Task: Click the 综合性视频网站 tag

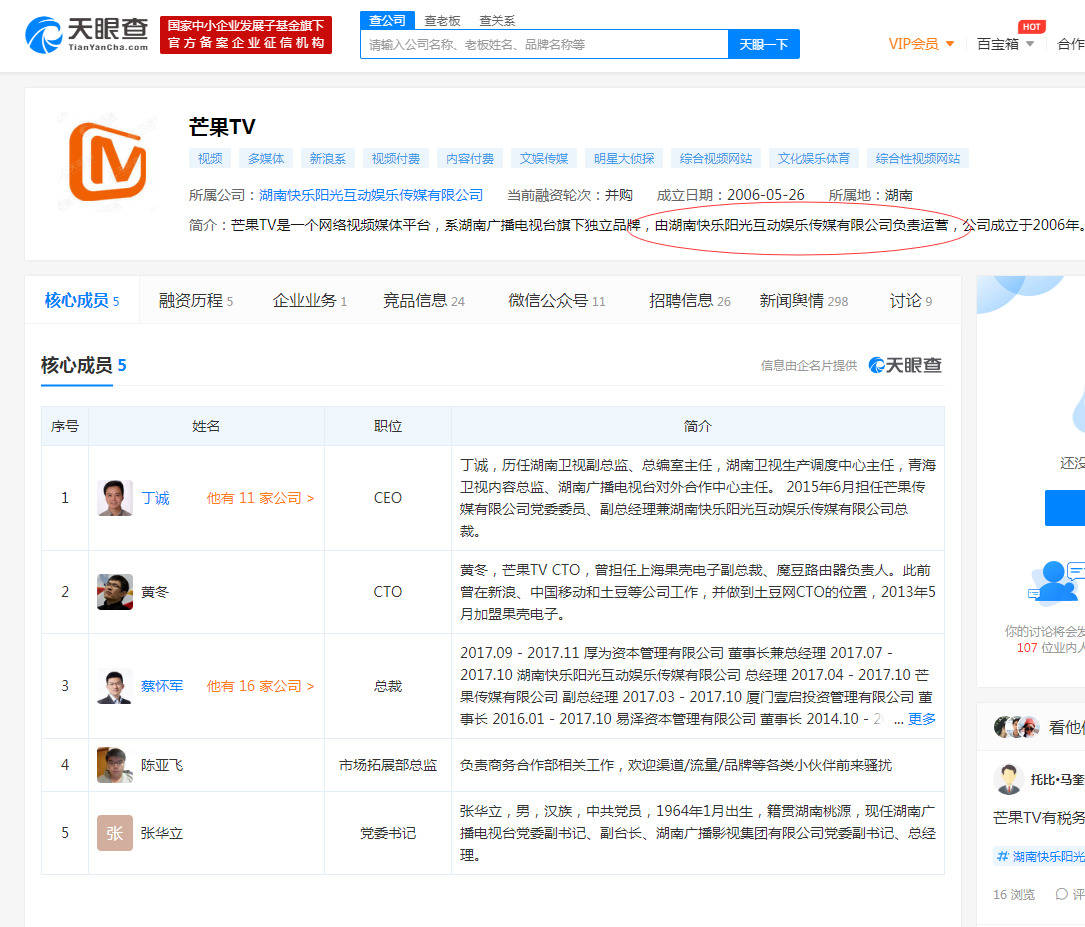Action: [x=918, y=158]
